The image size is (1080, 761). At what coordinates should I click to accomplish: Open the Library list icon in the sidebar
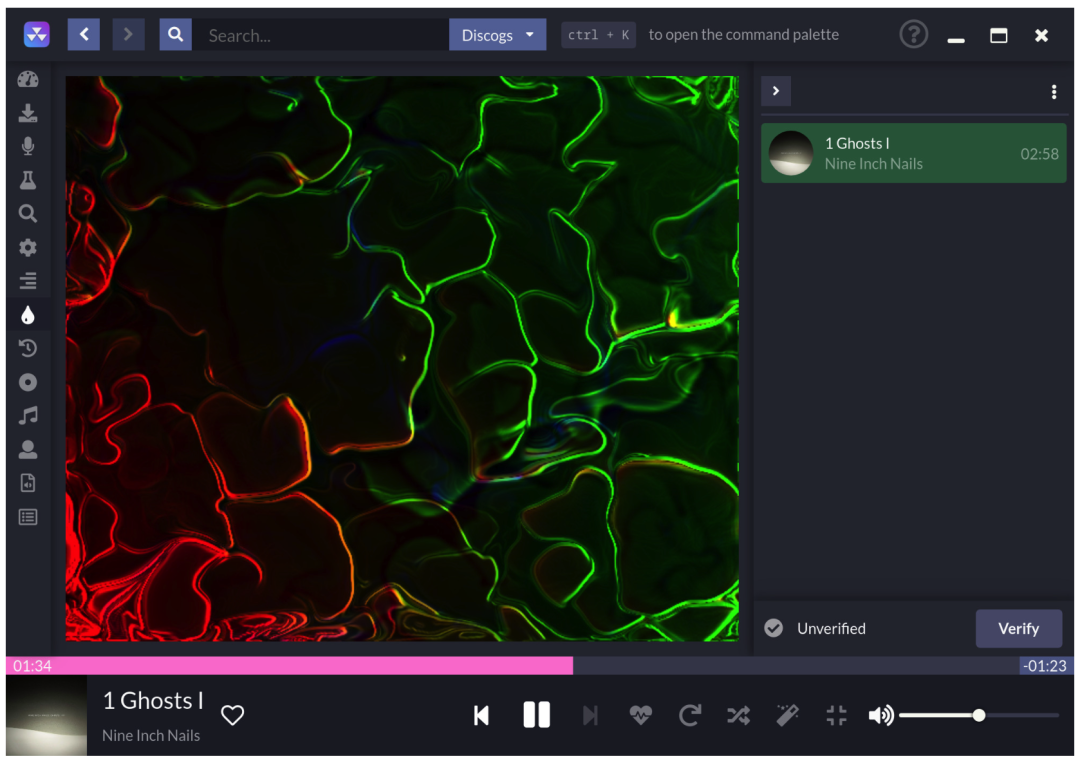click(28, 517)
